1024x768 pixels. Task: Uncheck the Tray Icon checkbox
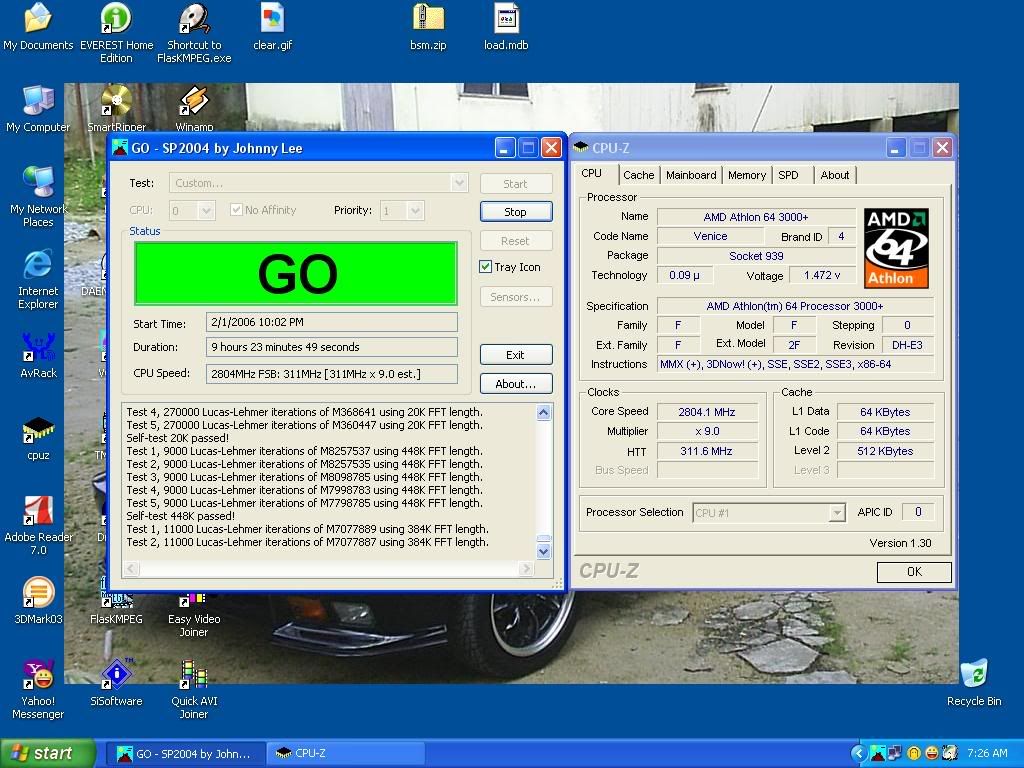tap(485, 266)
